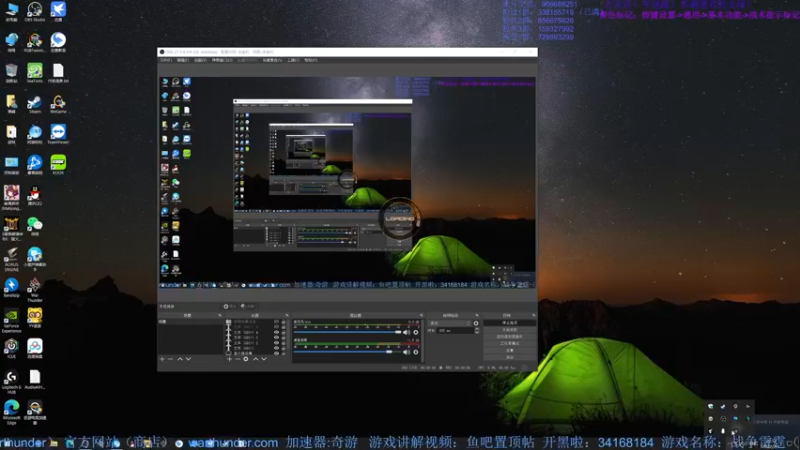
Task: Open the Sogou browser desktop icon
Action: [58, 42]
